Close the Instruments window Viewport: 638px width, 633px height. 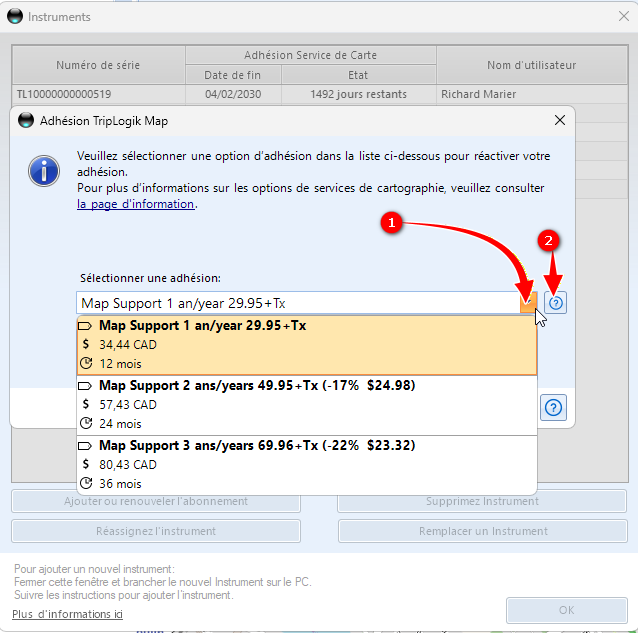point(624,16)
